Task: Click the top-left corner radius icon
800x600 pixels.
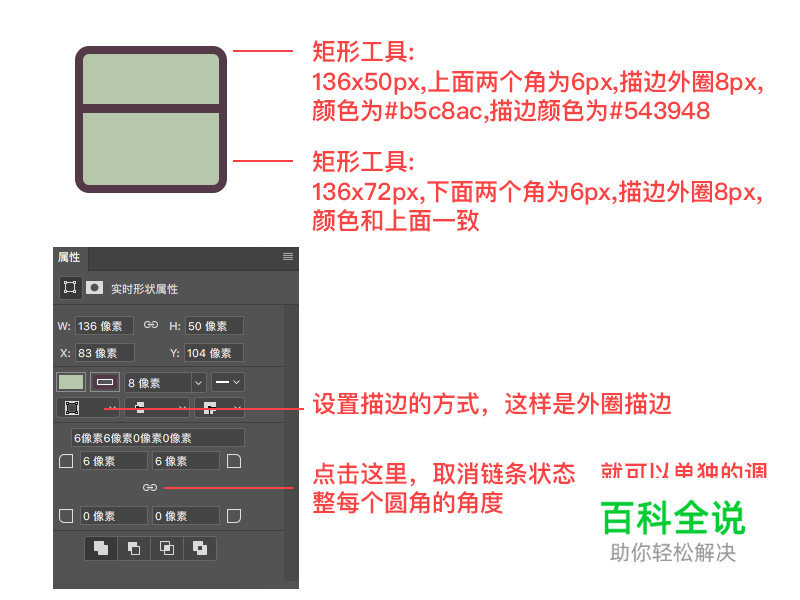Action: click(x=67, y=461)
